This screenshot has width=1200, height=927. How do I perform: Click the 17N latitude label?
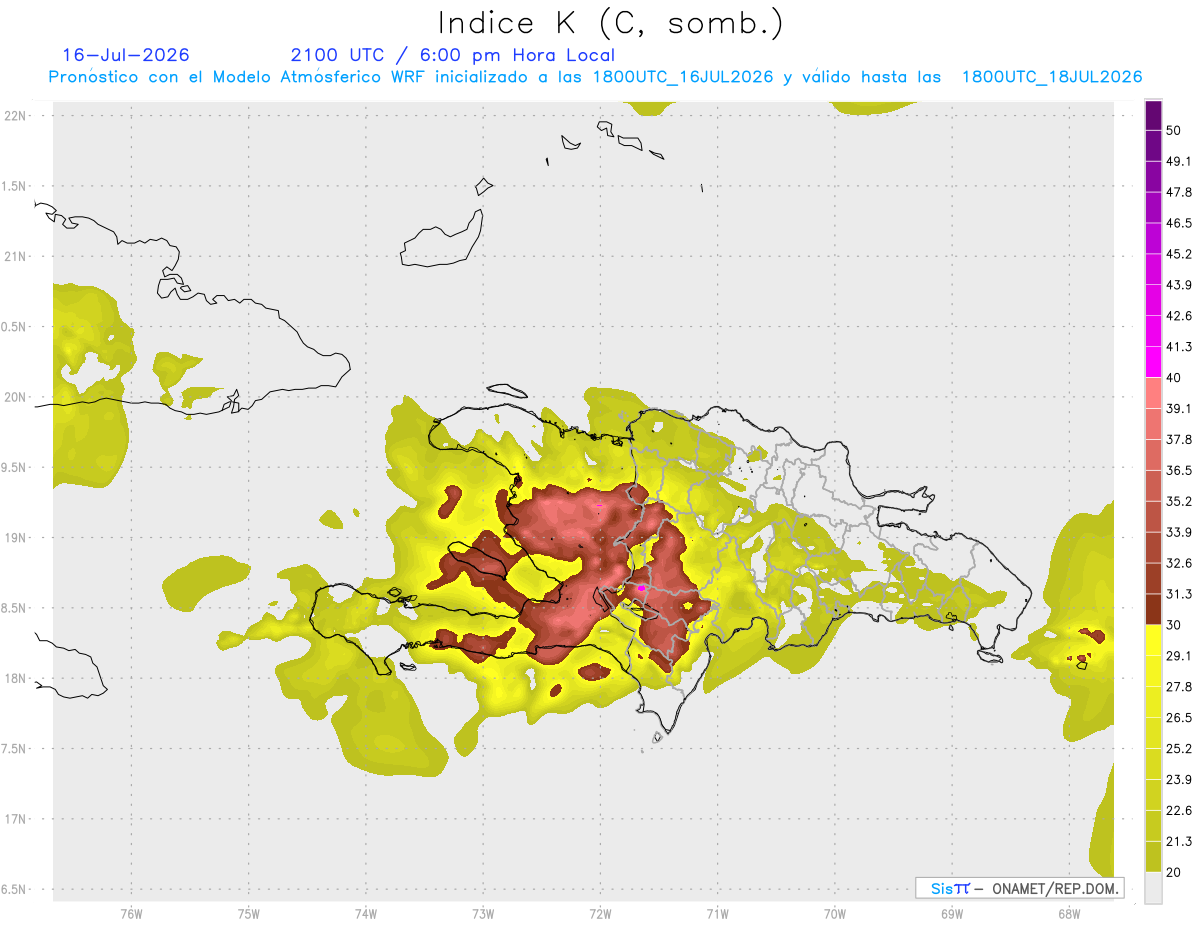coord(16,819)
